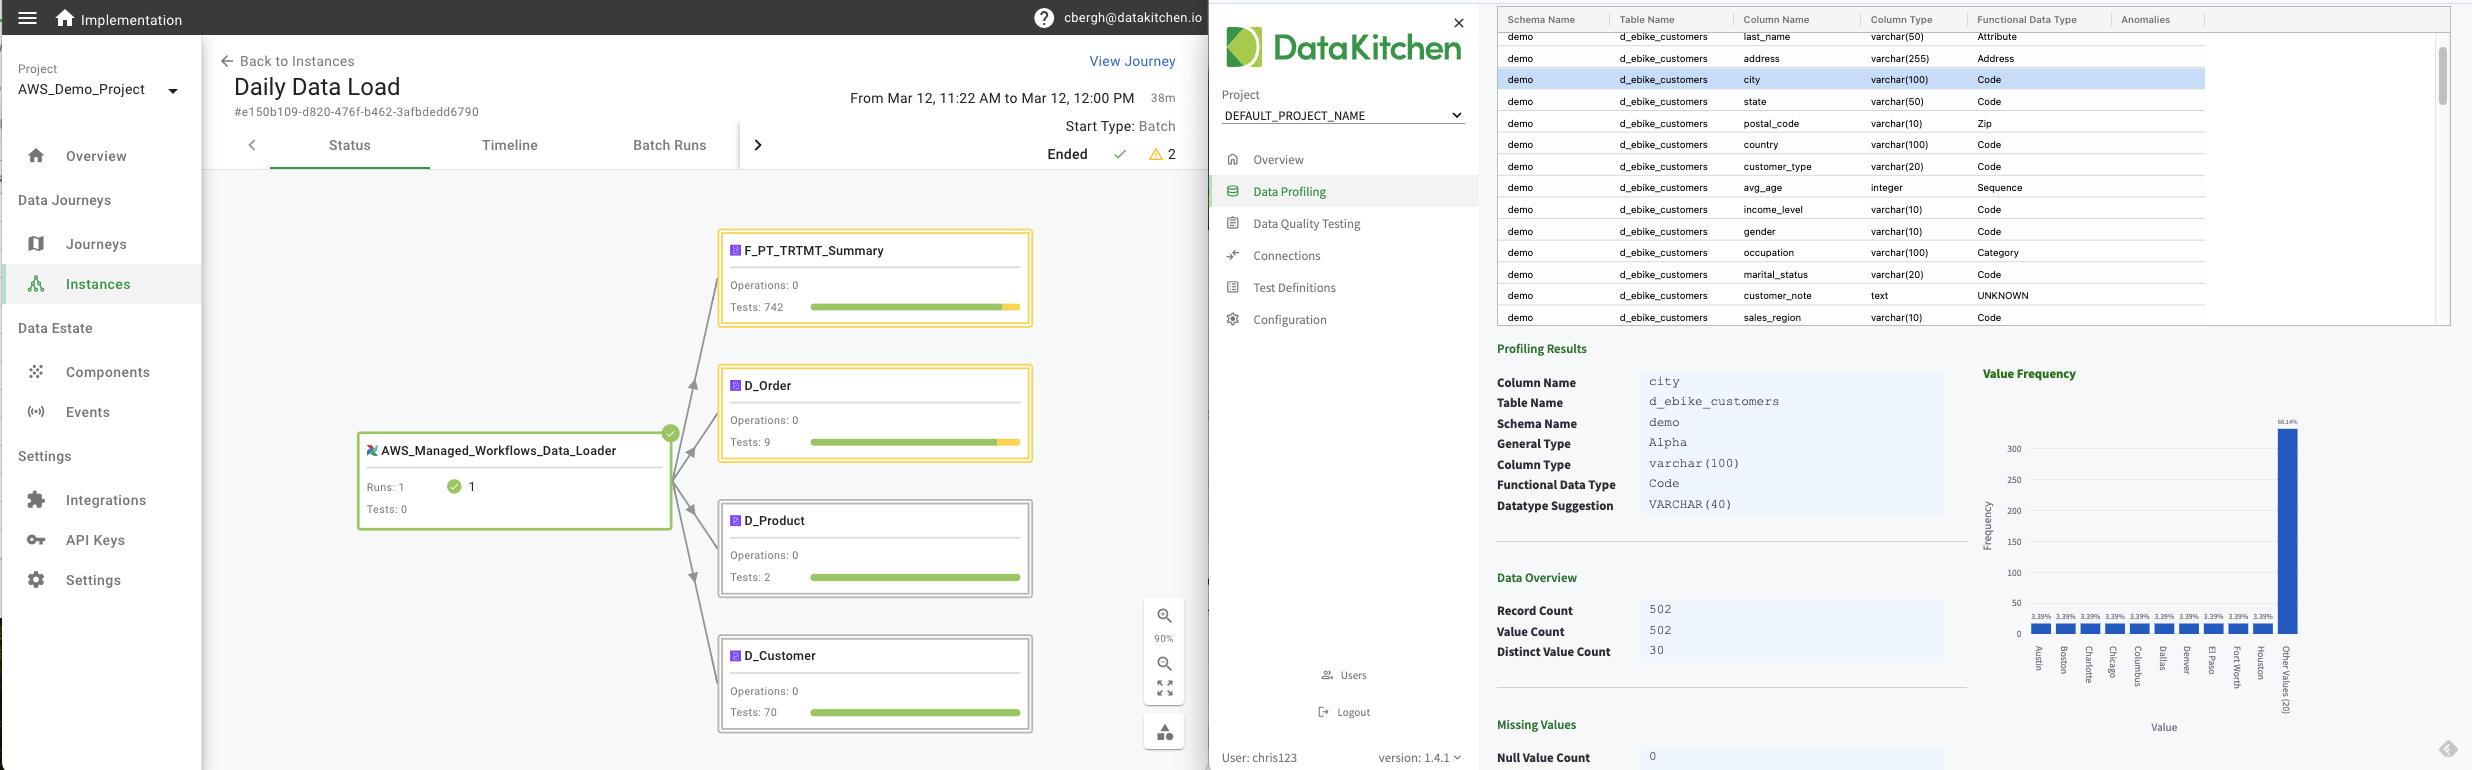This screenshot has height=770, width=2472.
Task: Open Integrations from the puzzle icon
Action: (37, 500)
